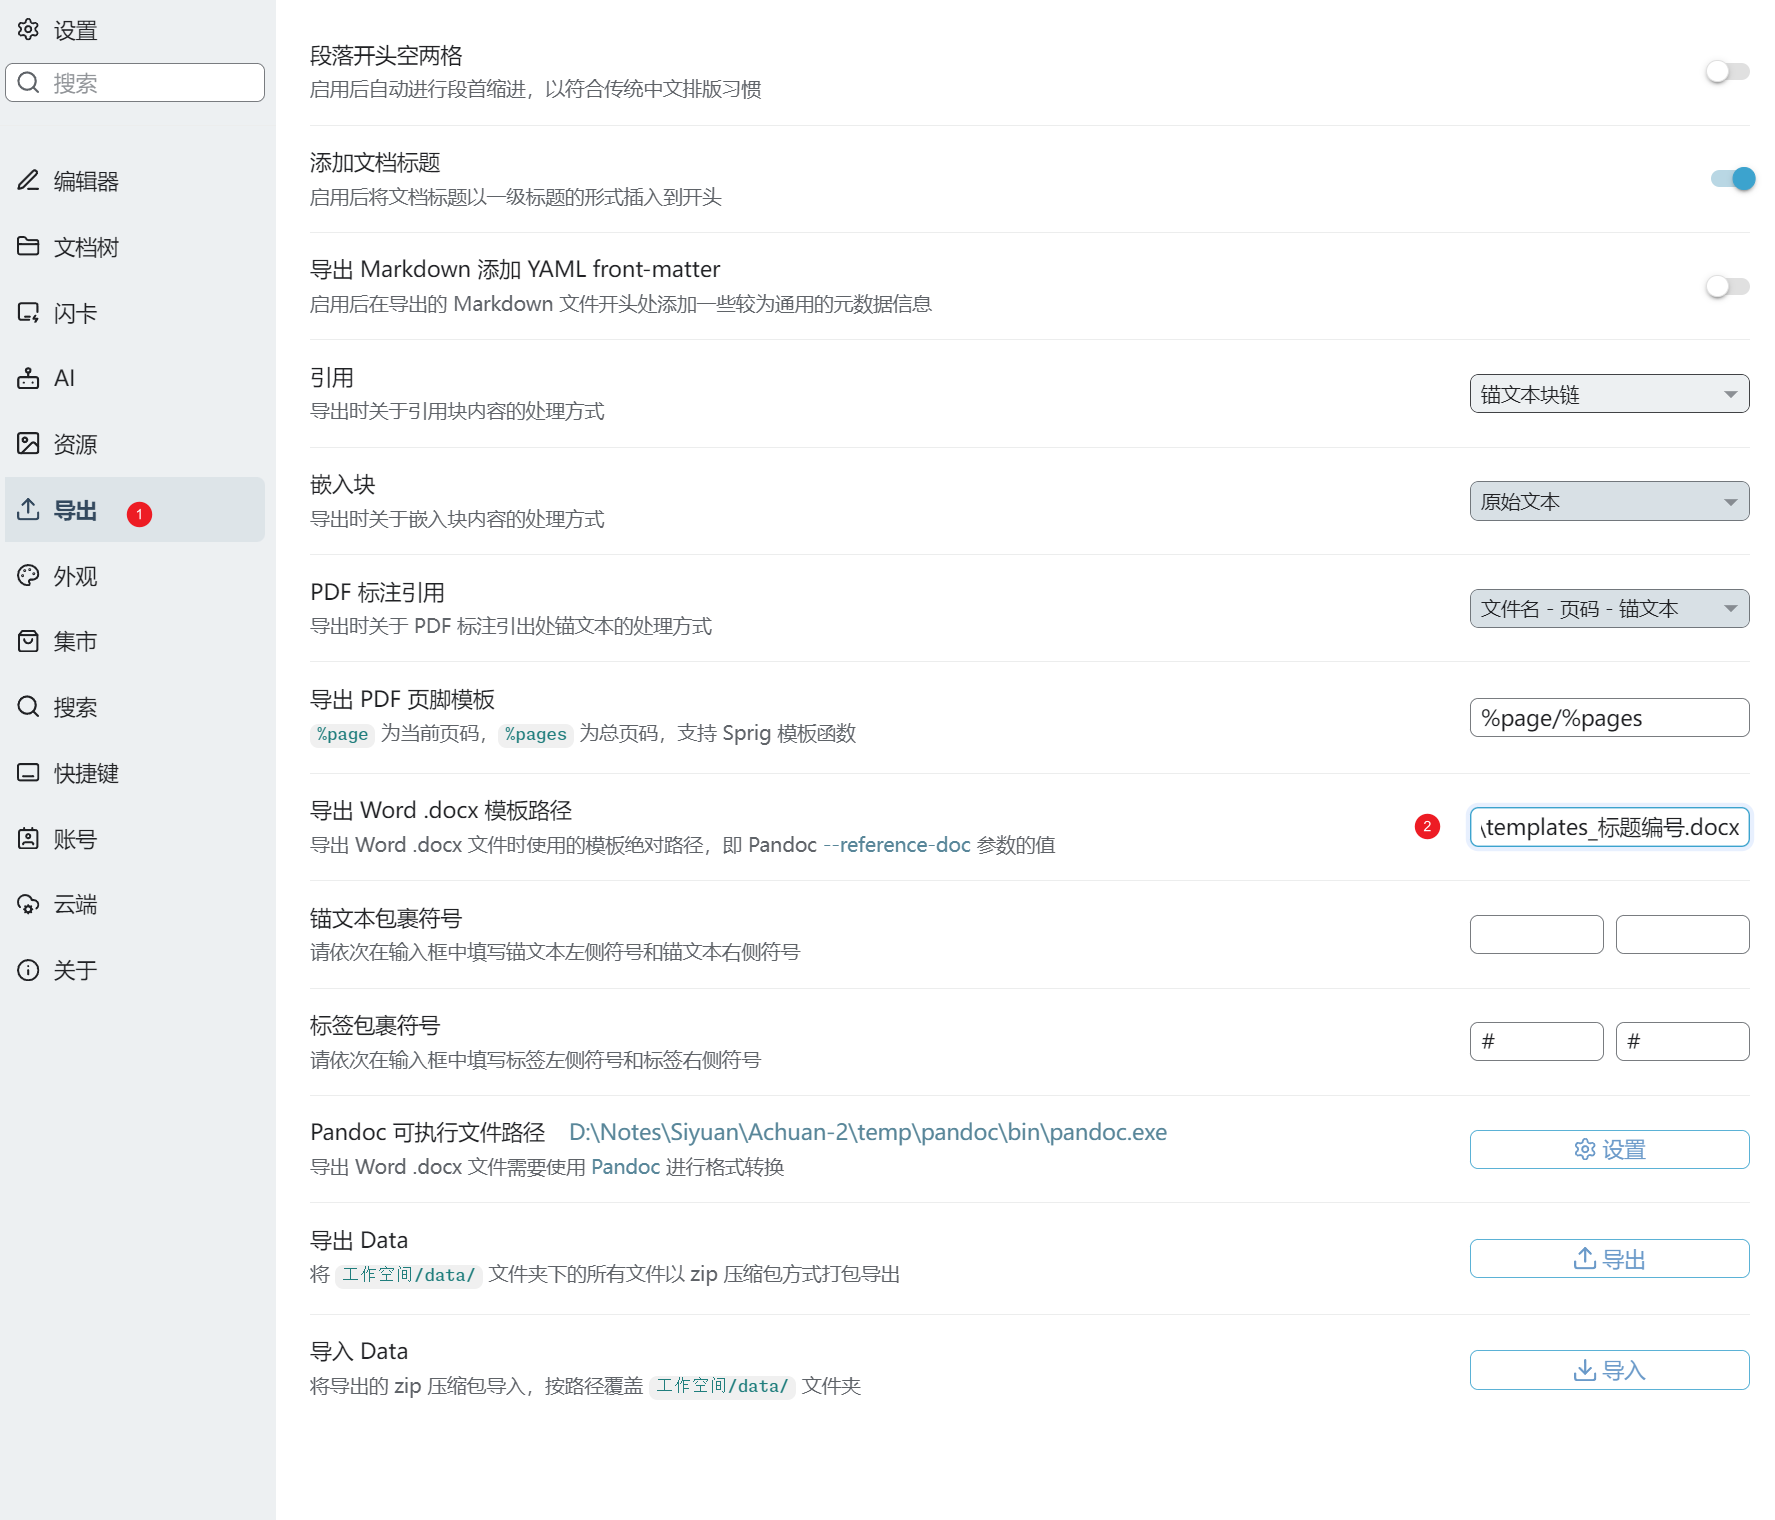This screenshot has width=1775, height=1520.
Task: Expand the 嵌入块 dropdown showing 原始文本
Action: click(1608, 501)
